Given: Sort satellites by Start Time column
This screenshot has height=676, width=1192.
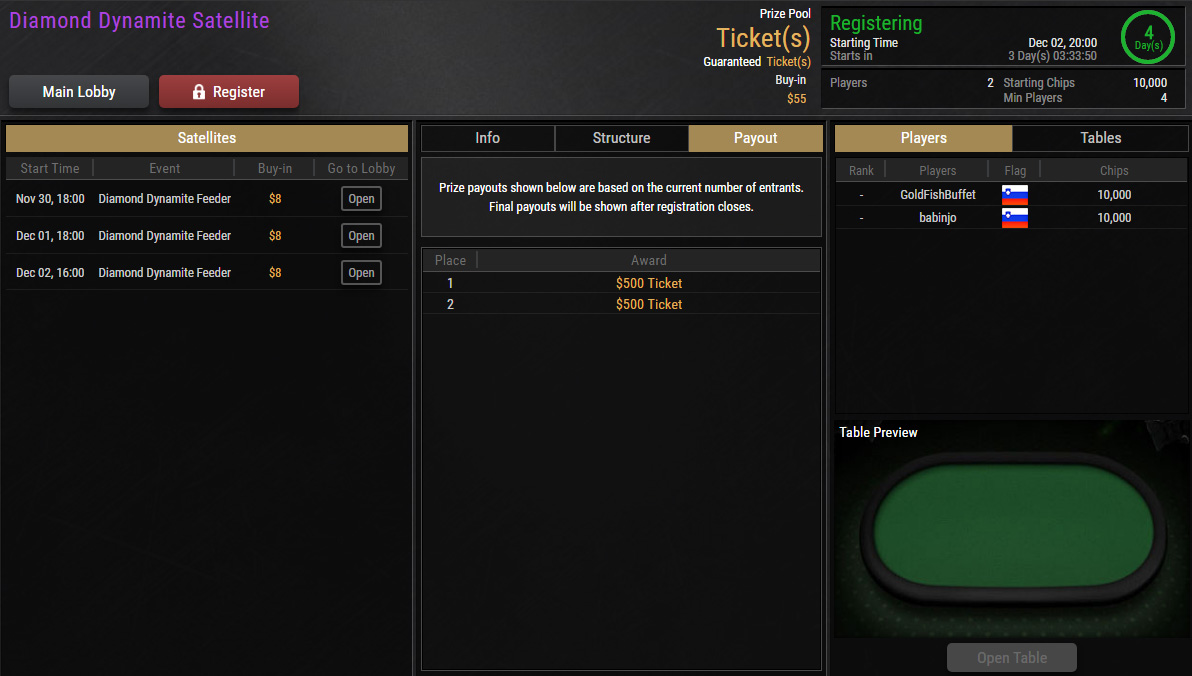Looking at the screenshot, I should (x=50, y=169).
